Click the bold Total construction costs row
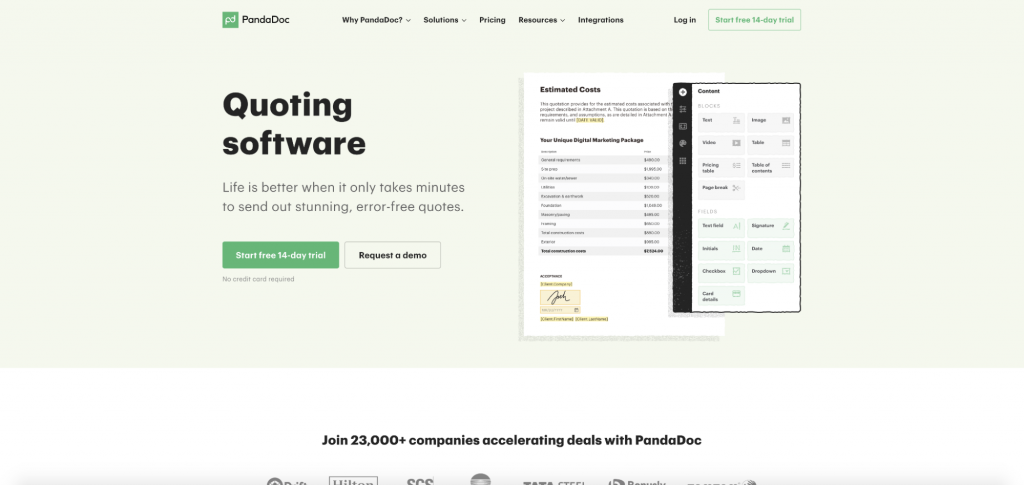The image size is (1024, 485). (x=604, y=251)
